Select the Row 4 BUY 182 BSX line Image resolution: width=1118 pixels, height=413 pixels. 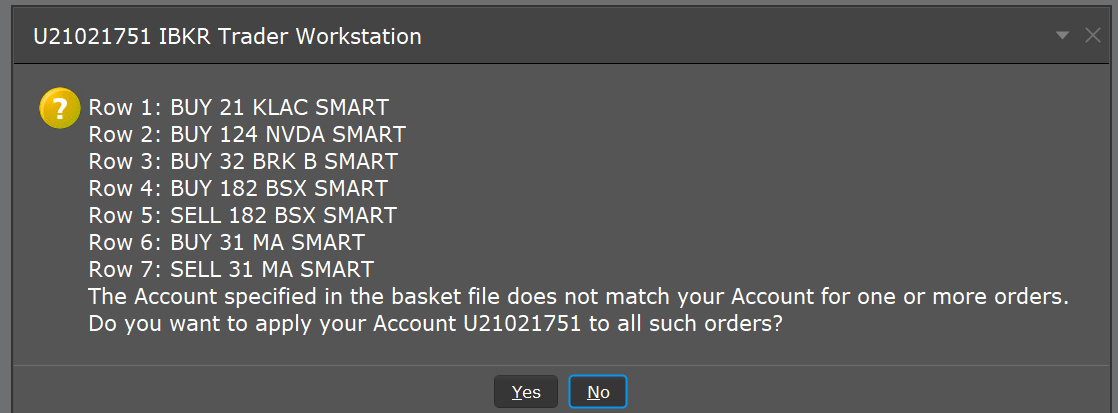[238, 188]
